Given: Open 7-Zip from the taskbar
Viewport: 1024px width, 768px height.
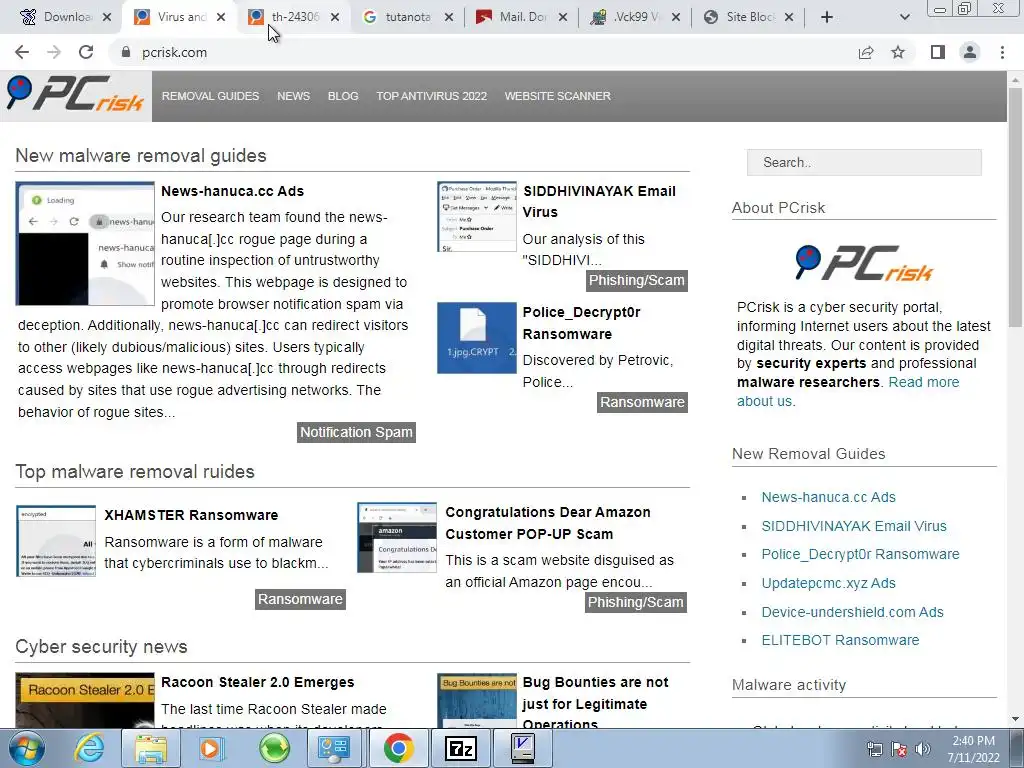Looking at the screenshot, I should click(x=460, y=748).
